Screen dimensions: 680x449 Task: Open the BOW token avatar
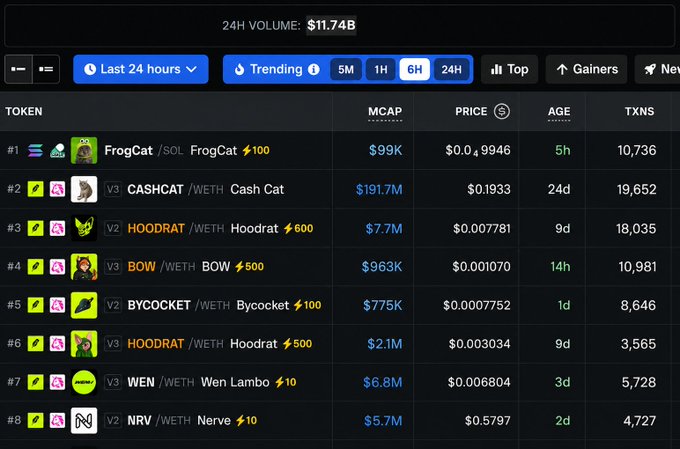click(84, 266)
